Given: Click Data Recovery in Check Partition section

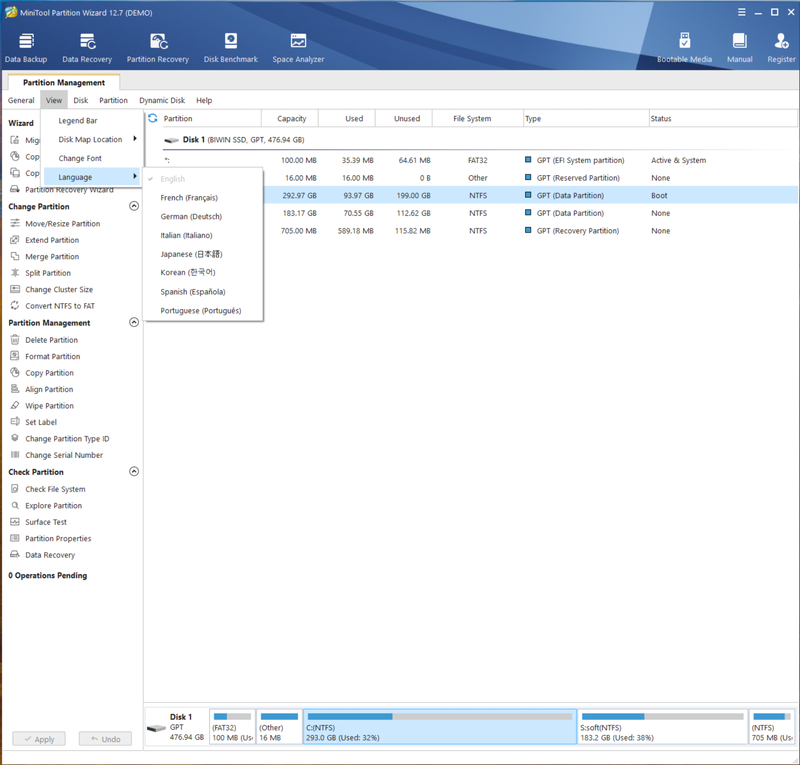Looking at the screenshot, I should coord(50,555).
